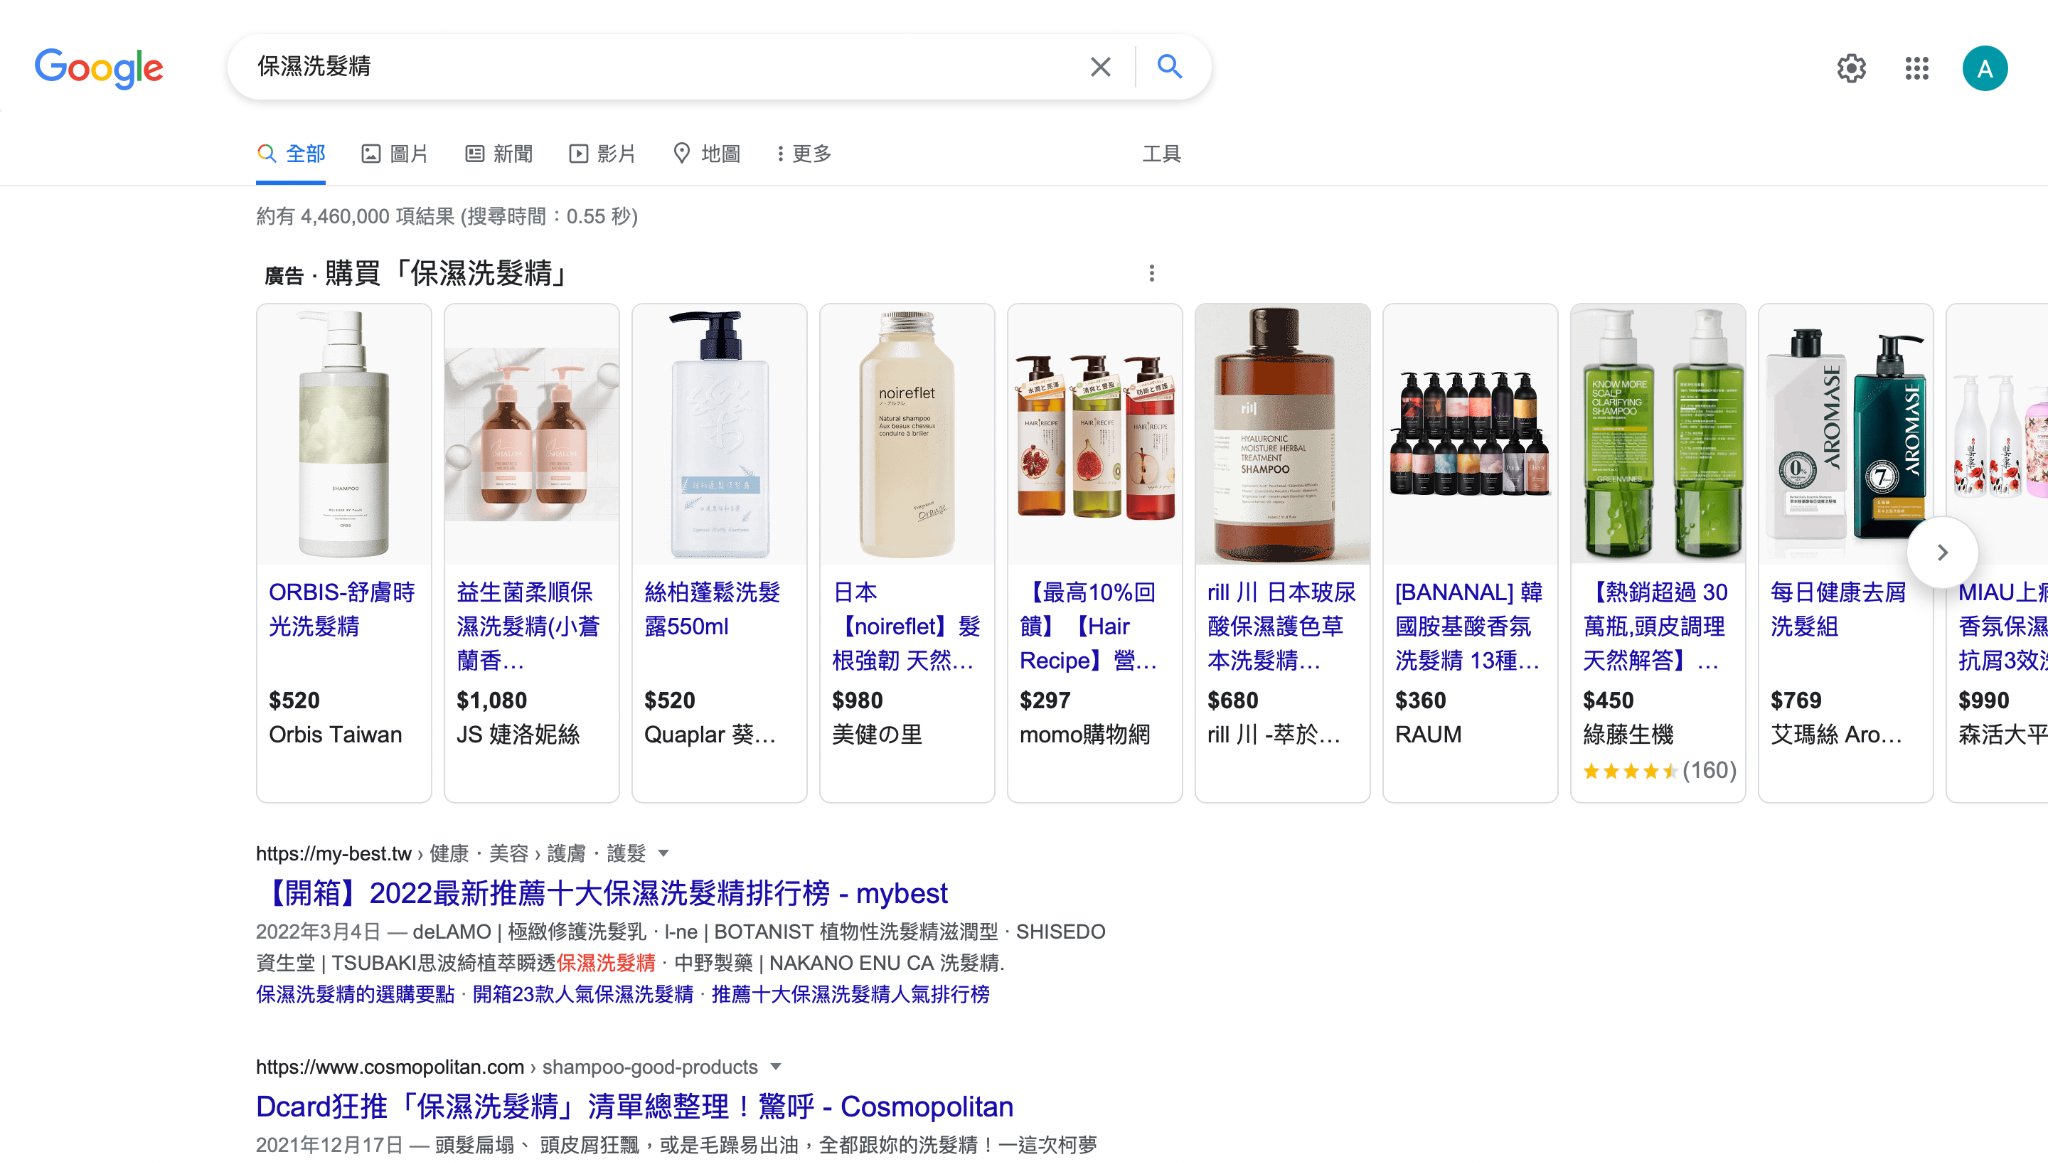Click the RAUM seller name
This screenshot has height=1163, width=2048.
pos(1428,735)
